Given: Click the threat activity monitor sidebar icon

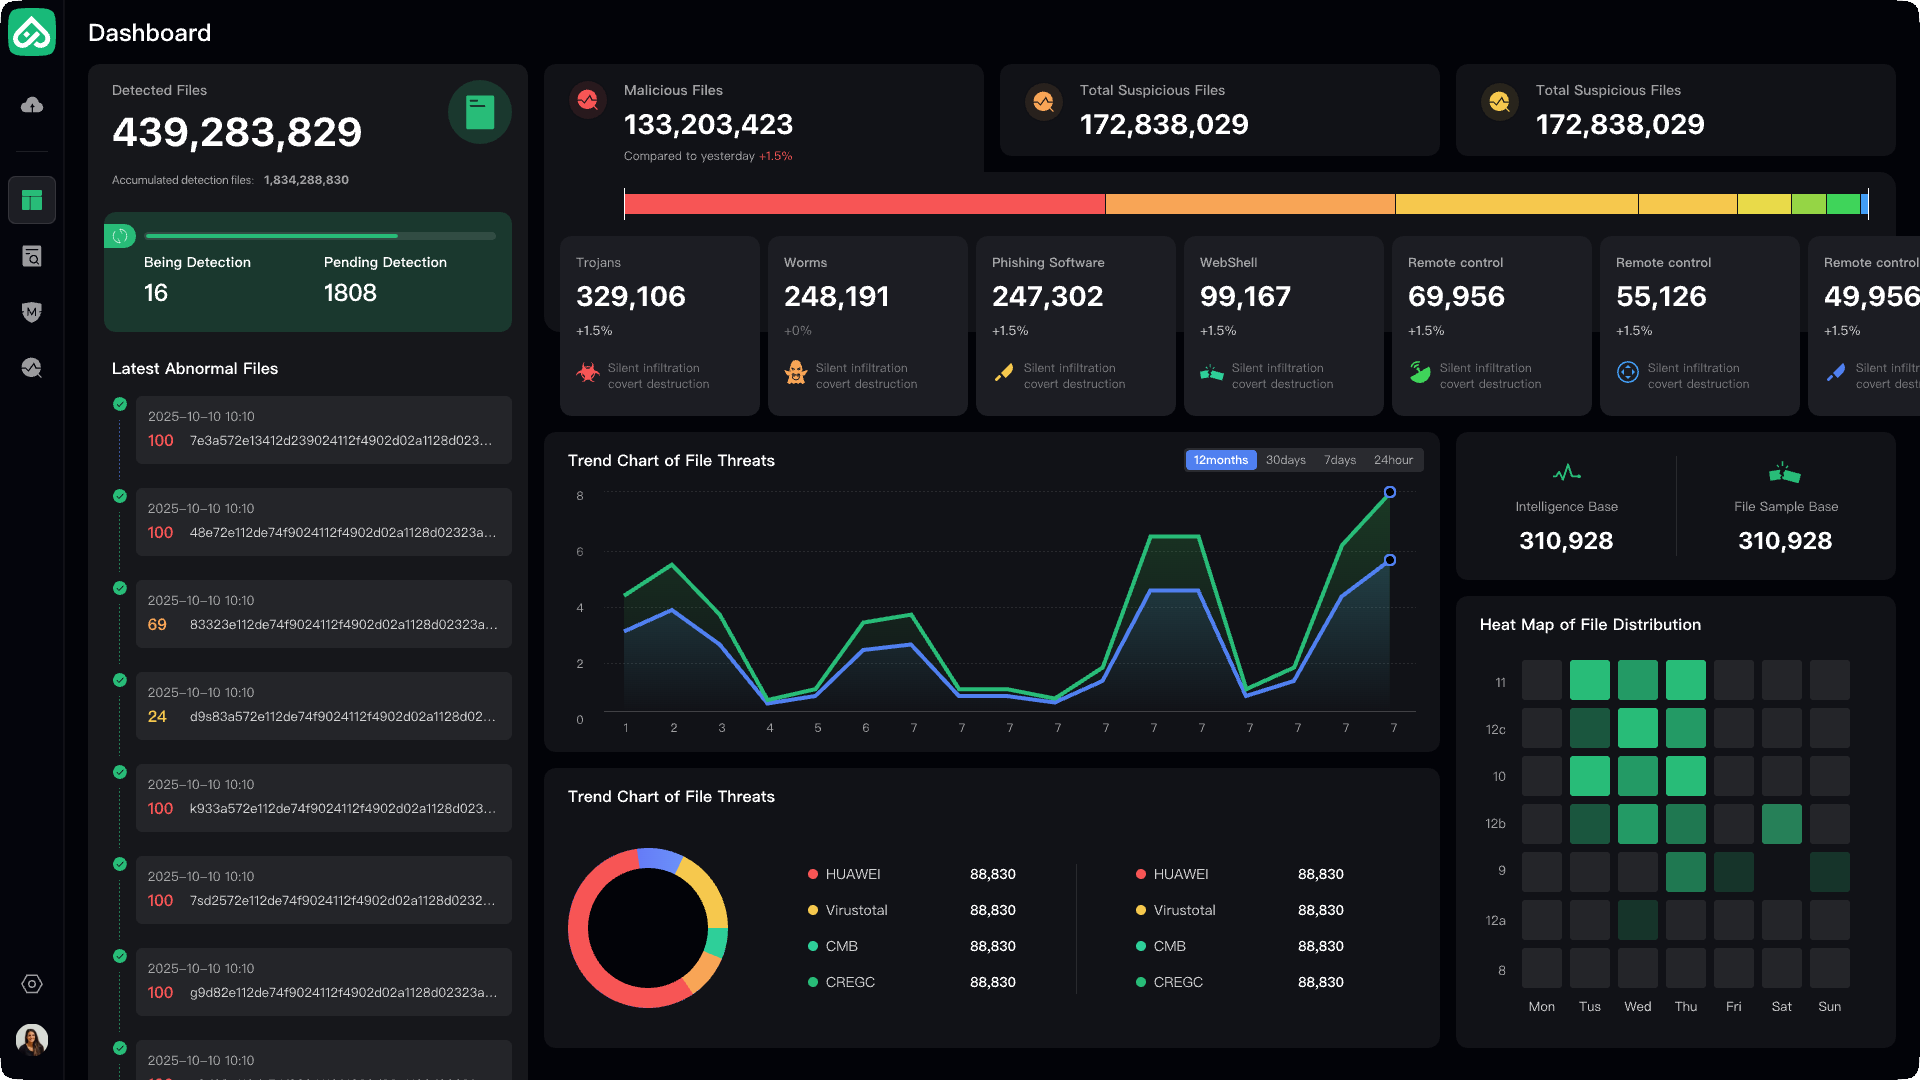Looking at the screenshot, I should [x=32, y=368].
